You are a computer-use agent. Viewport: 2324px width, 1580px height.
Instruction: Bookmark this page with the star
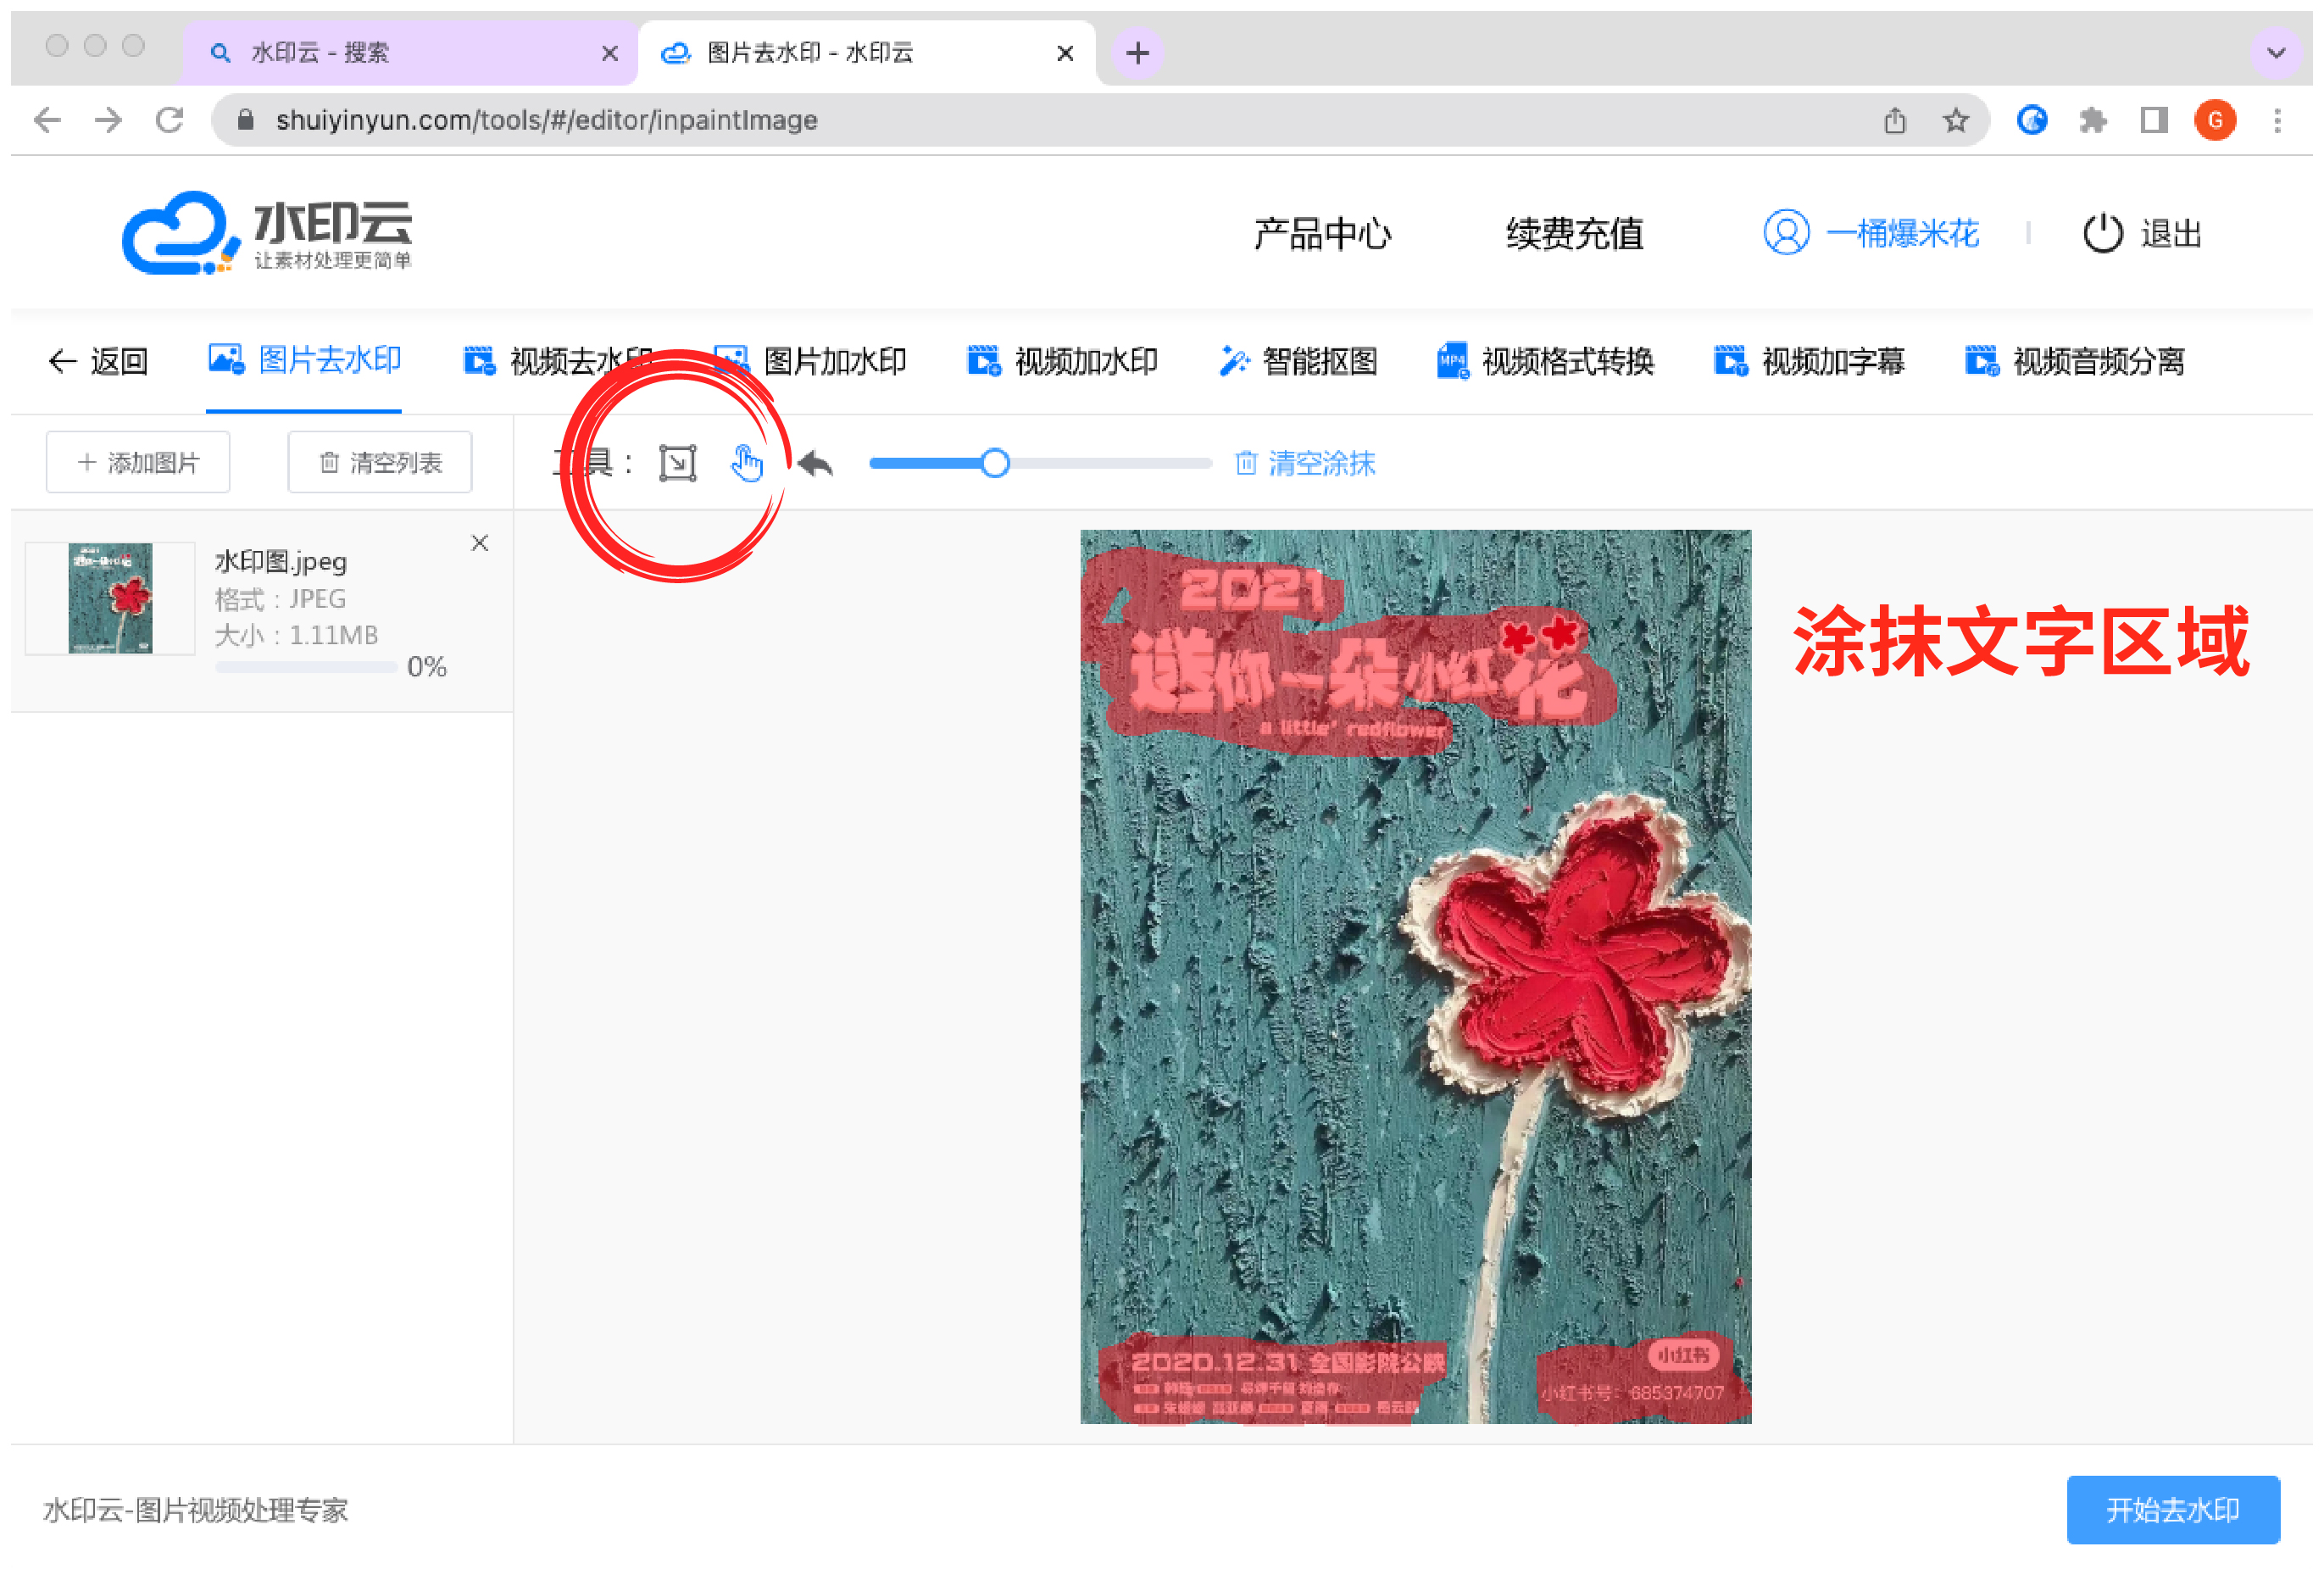[x=1956, y=121]
